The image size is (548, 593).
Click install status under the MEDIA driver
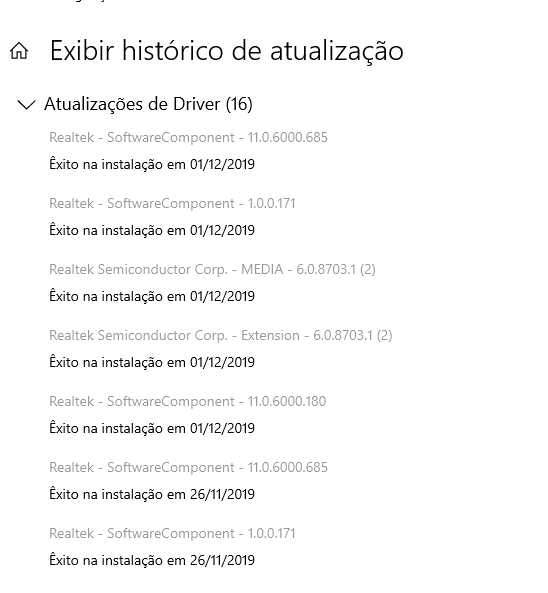152,296
